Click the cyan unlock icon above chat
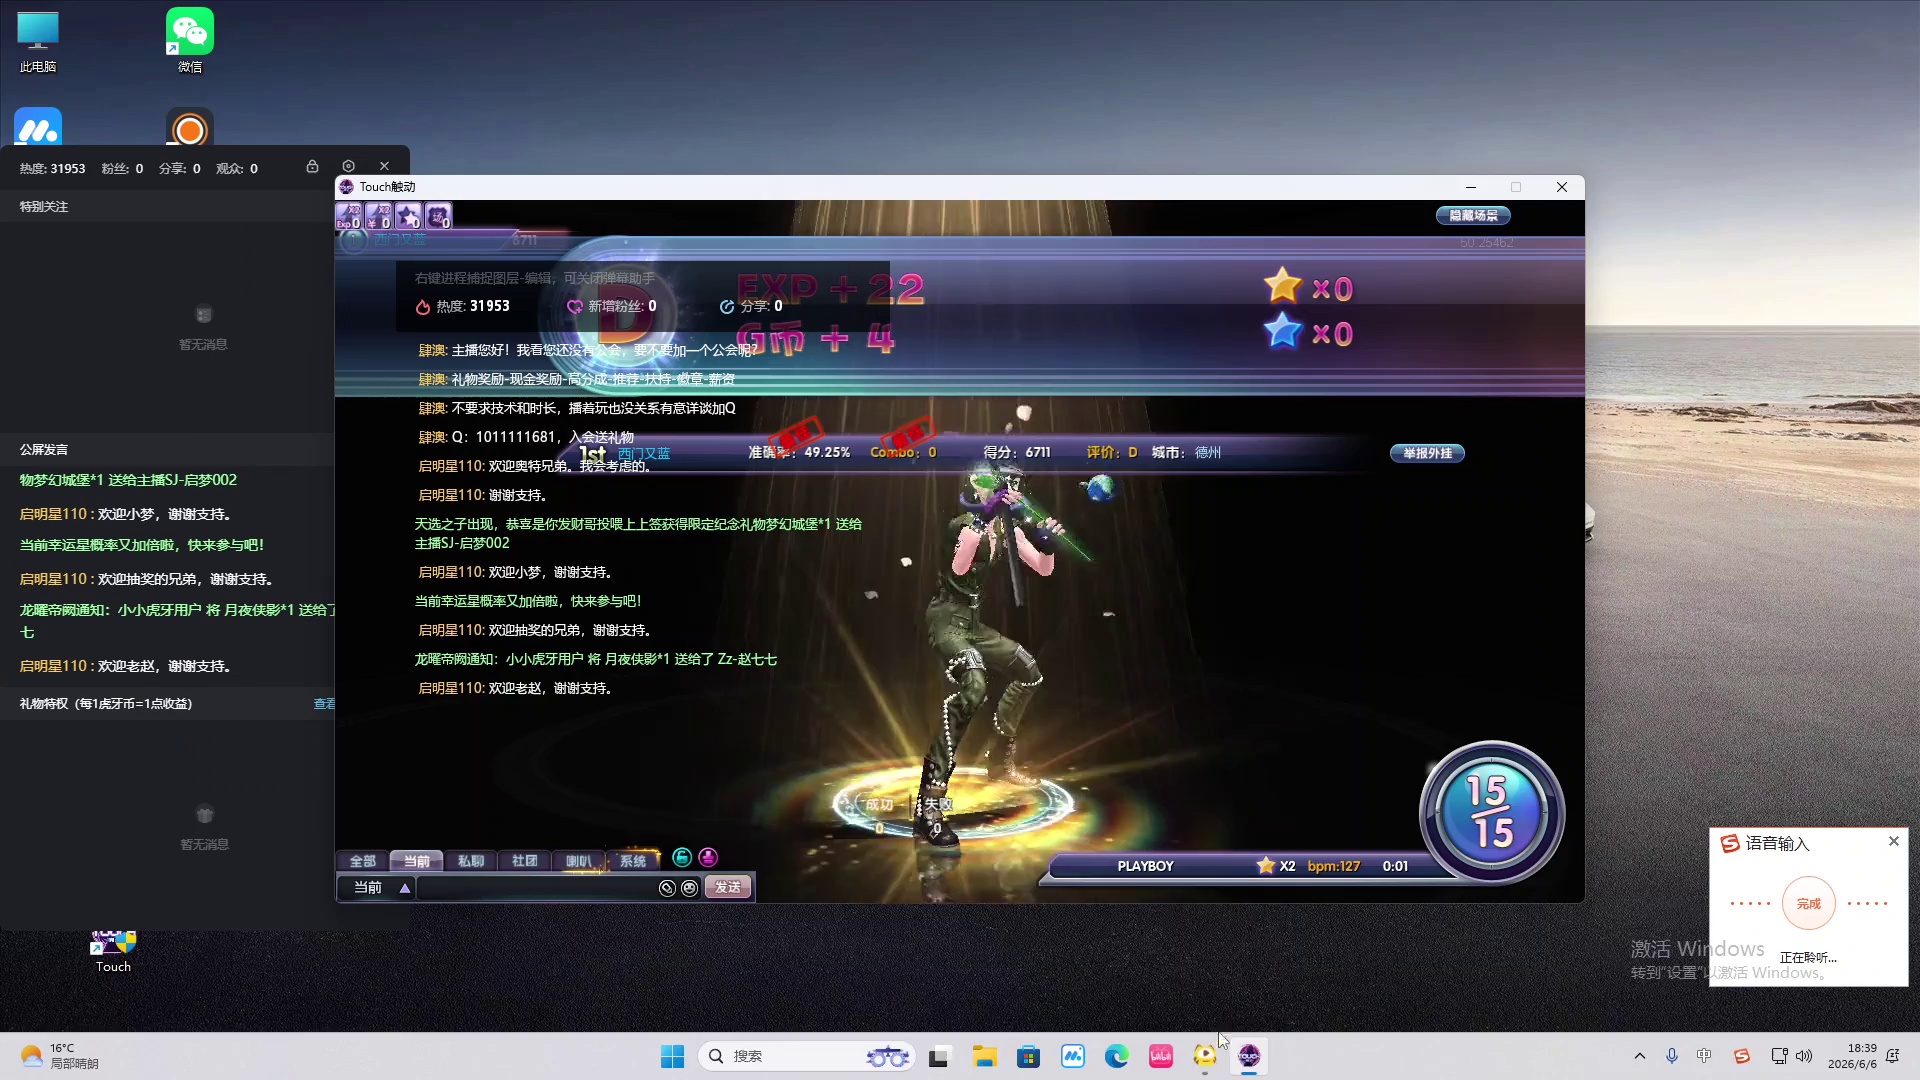 682,857
